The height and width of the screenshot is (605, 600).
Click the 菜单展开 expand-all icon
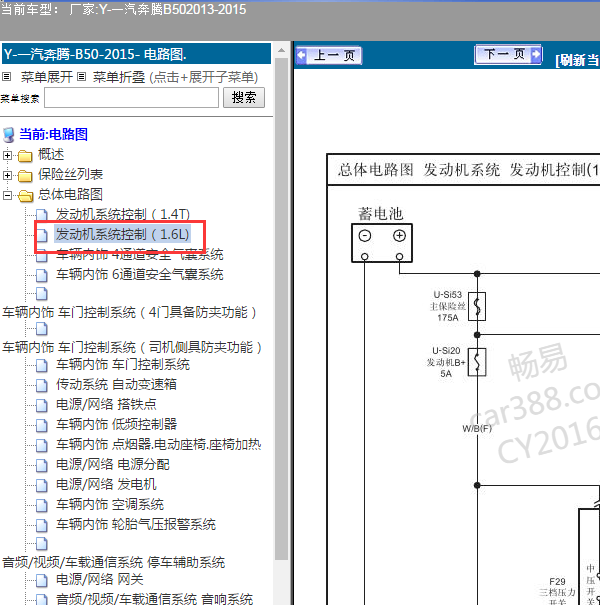(x=6, y=77)
